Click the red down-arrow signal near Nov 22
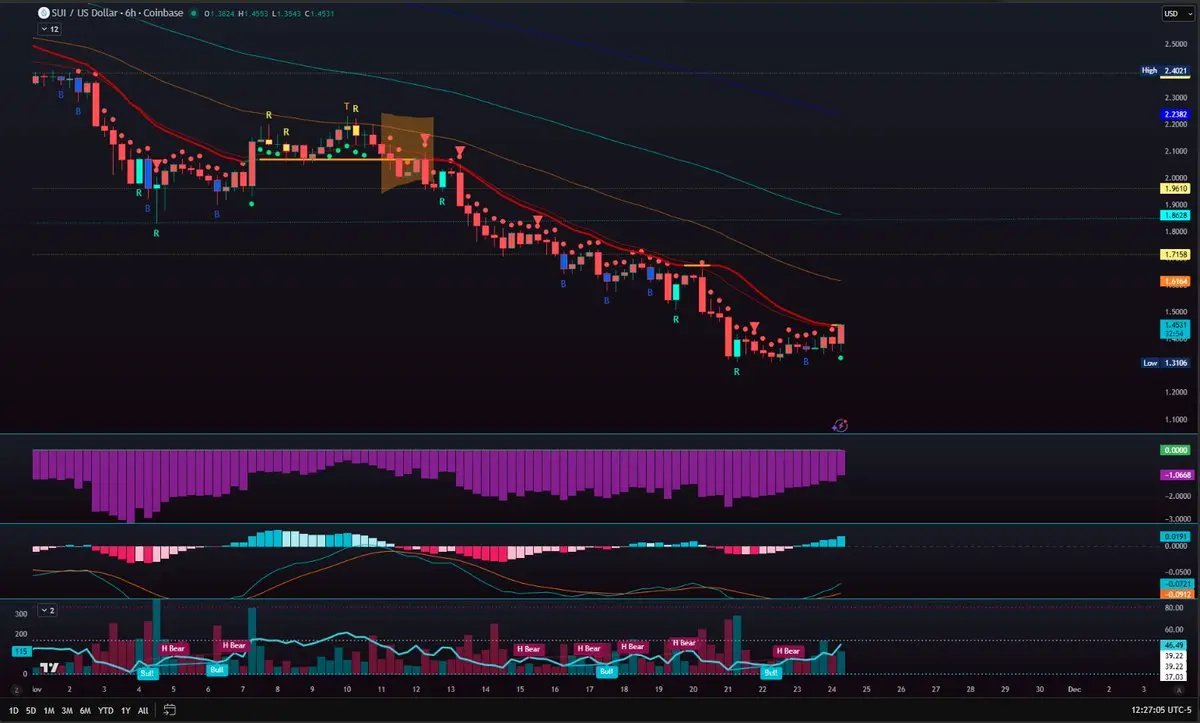 pyautogui.click(x=756, y=327)
